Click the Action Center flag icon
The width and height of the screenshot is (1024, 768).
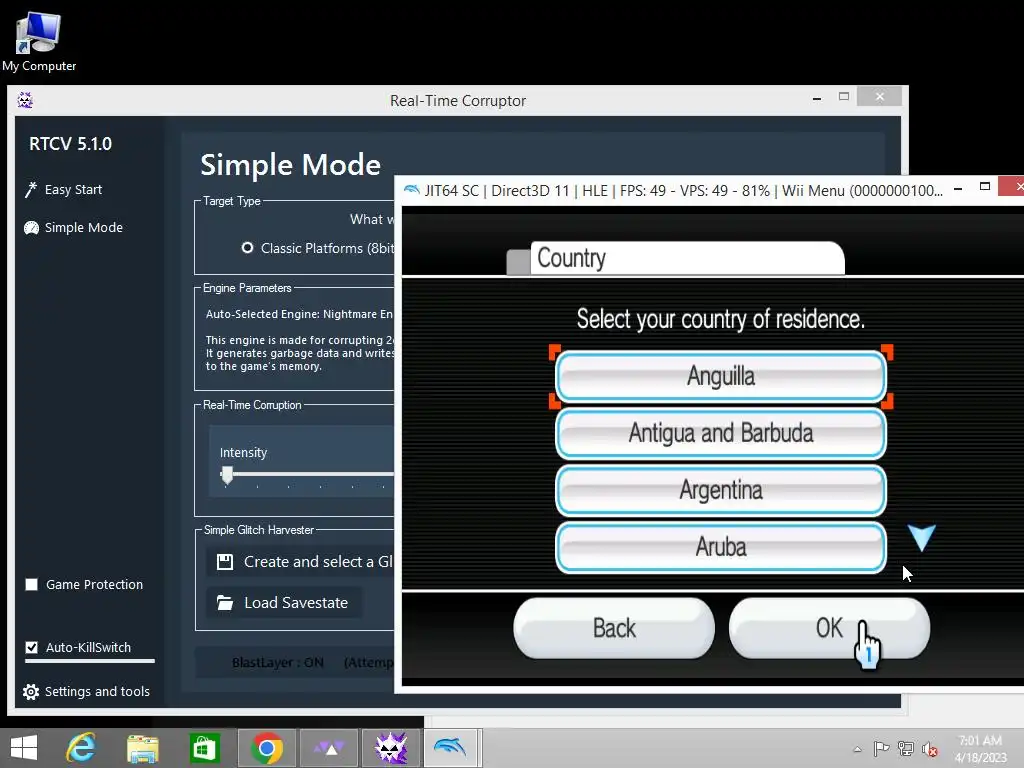881,749
